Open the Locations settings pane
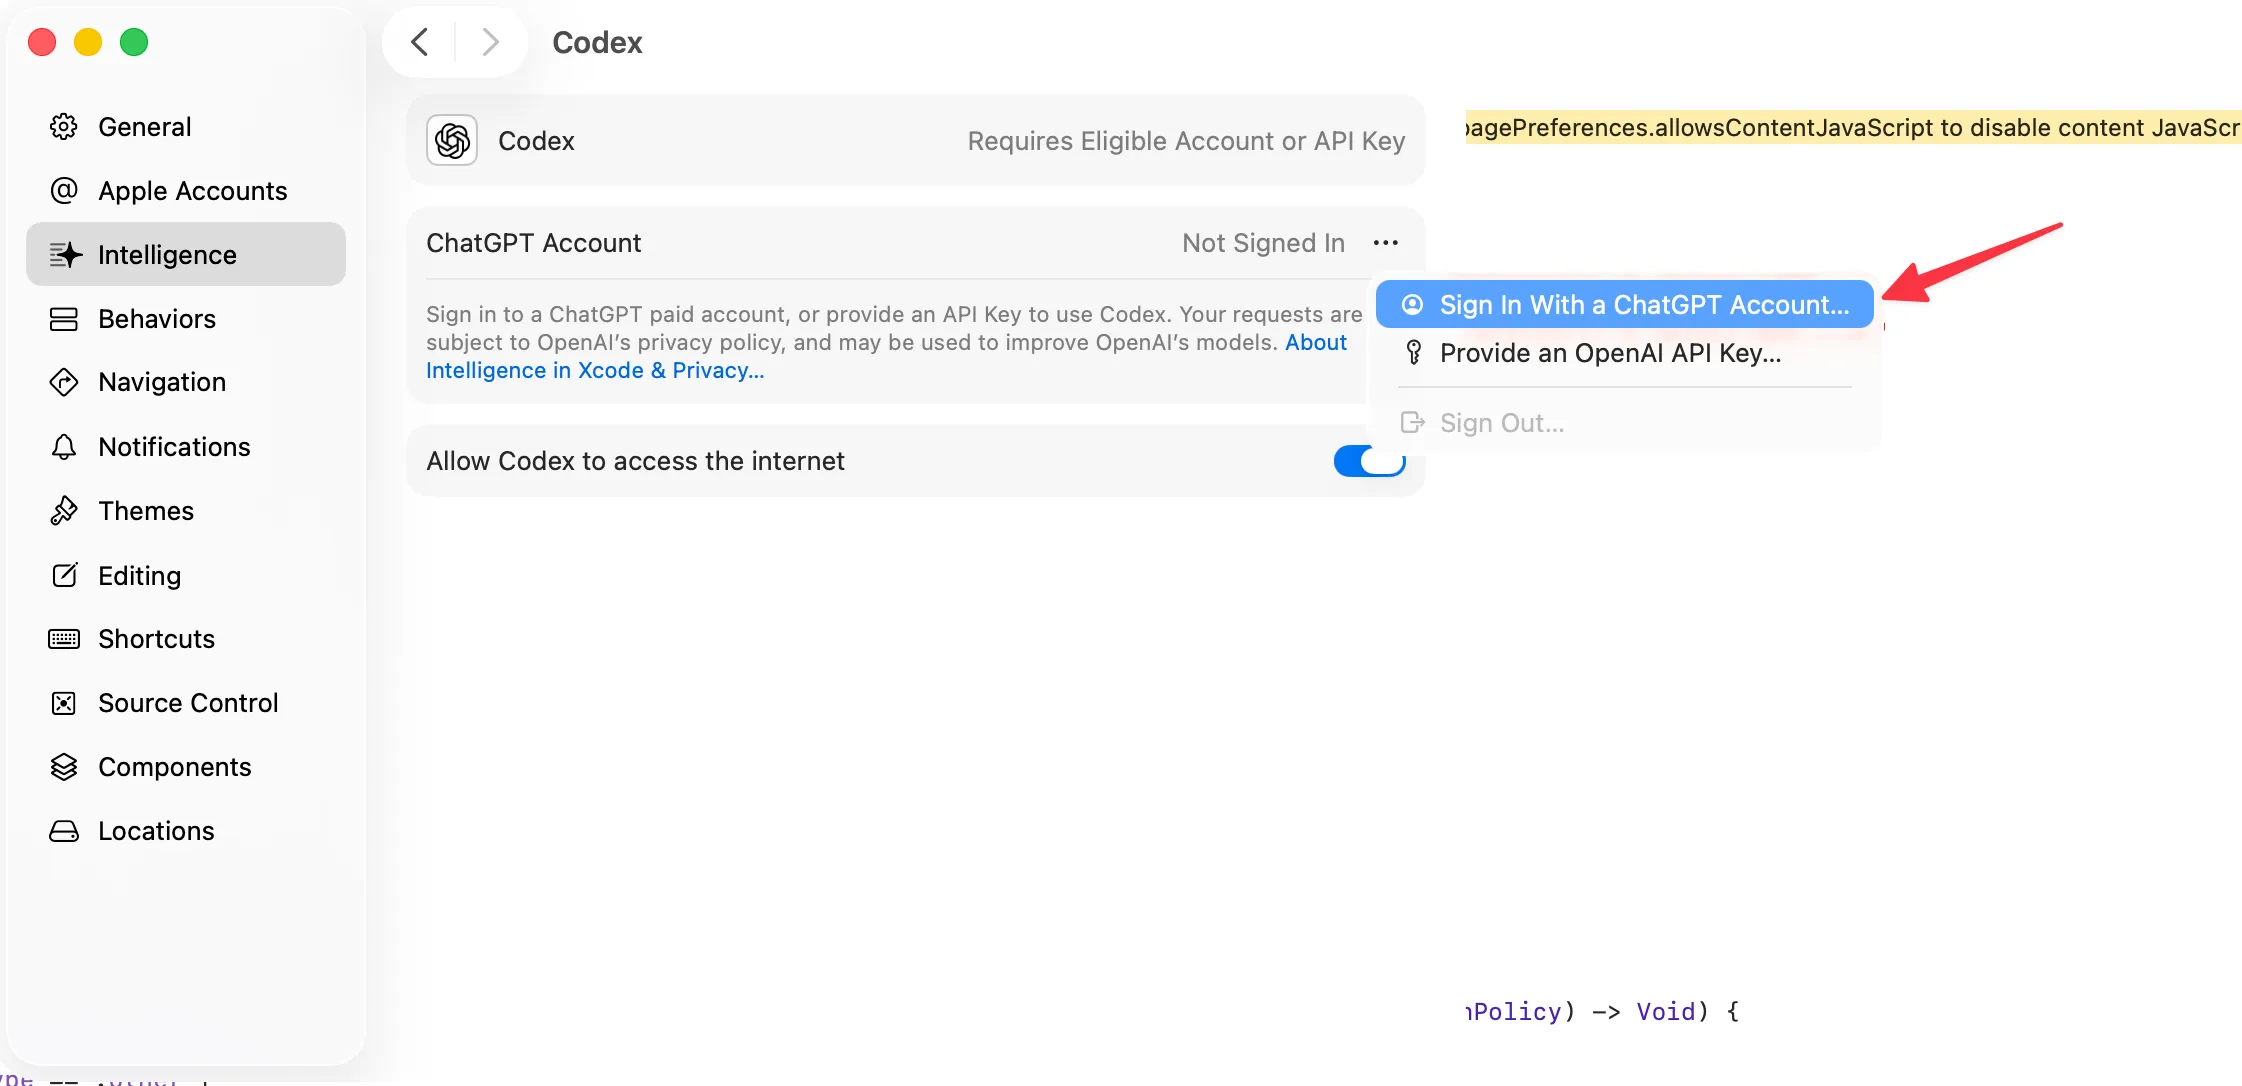This screenshot has height=1086, width=2242. (156, 831)
